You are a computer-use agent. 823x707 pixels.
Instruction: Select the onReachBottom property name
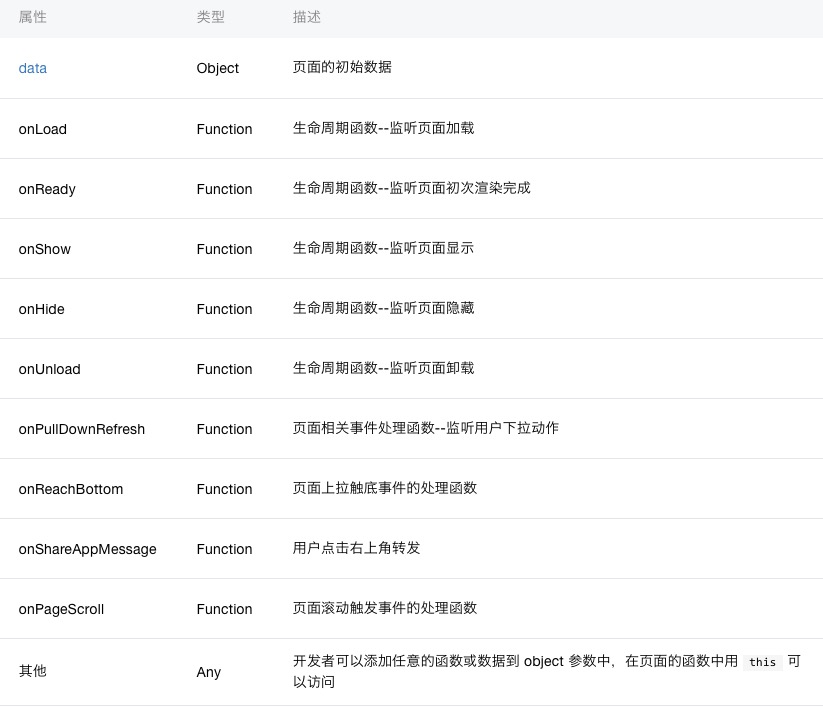pos(71,489)
